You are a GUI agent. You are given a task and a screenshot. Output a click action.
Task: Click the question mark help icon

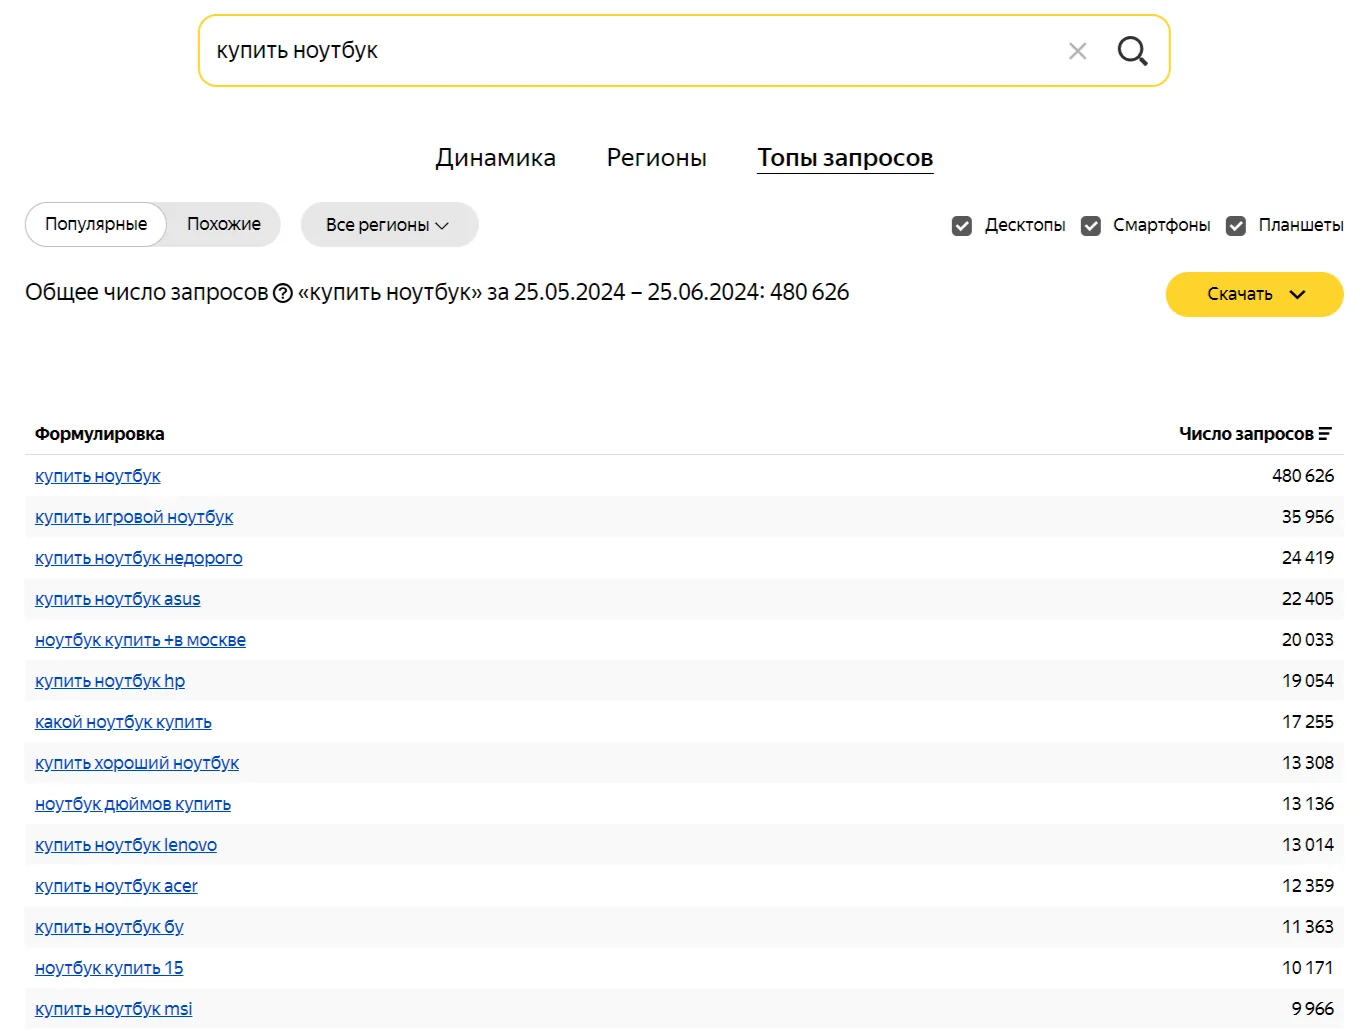(x=283, y=293)
